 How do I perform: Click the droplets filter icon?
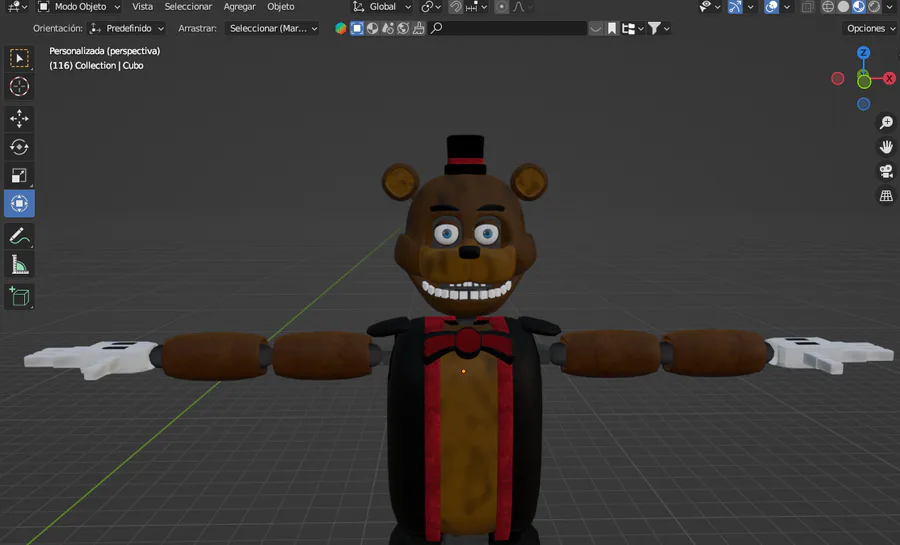point(388,28)
